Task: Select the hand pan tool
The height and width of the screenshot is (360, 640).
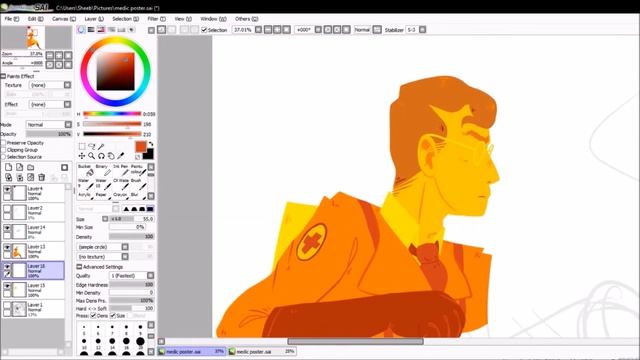Action: 111,156
